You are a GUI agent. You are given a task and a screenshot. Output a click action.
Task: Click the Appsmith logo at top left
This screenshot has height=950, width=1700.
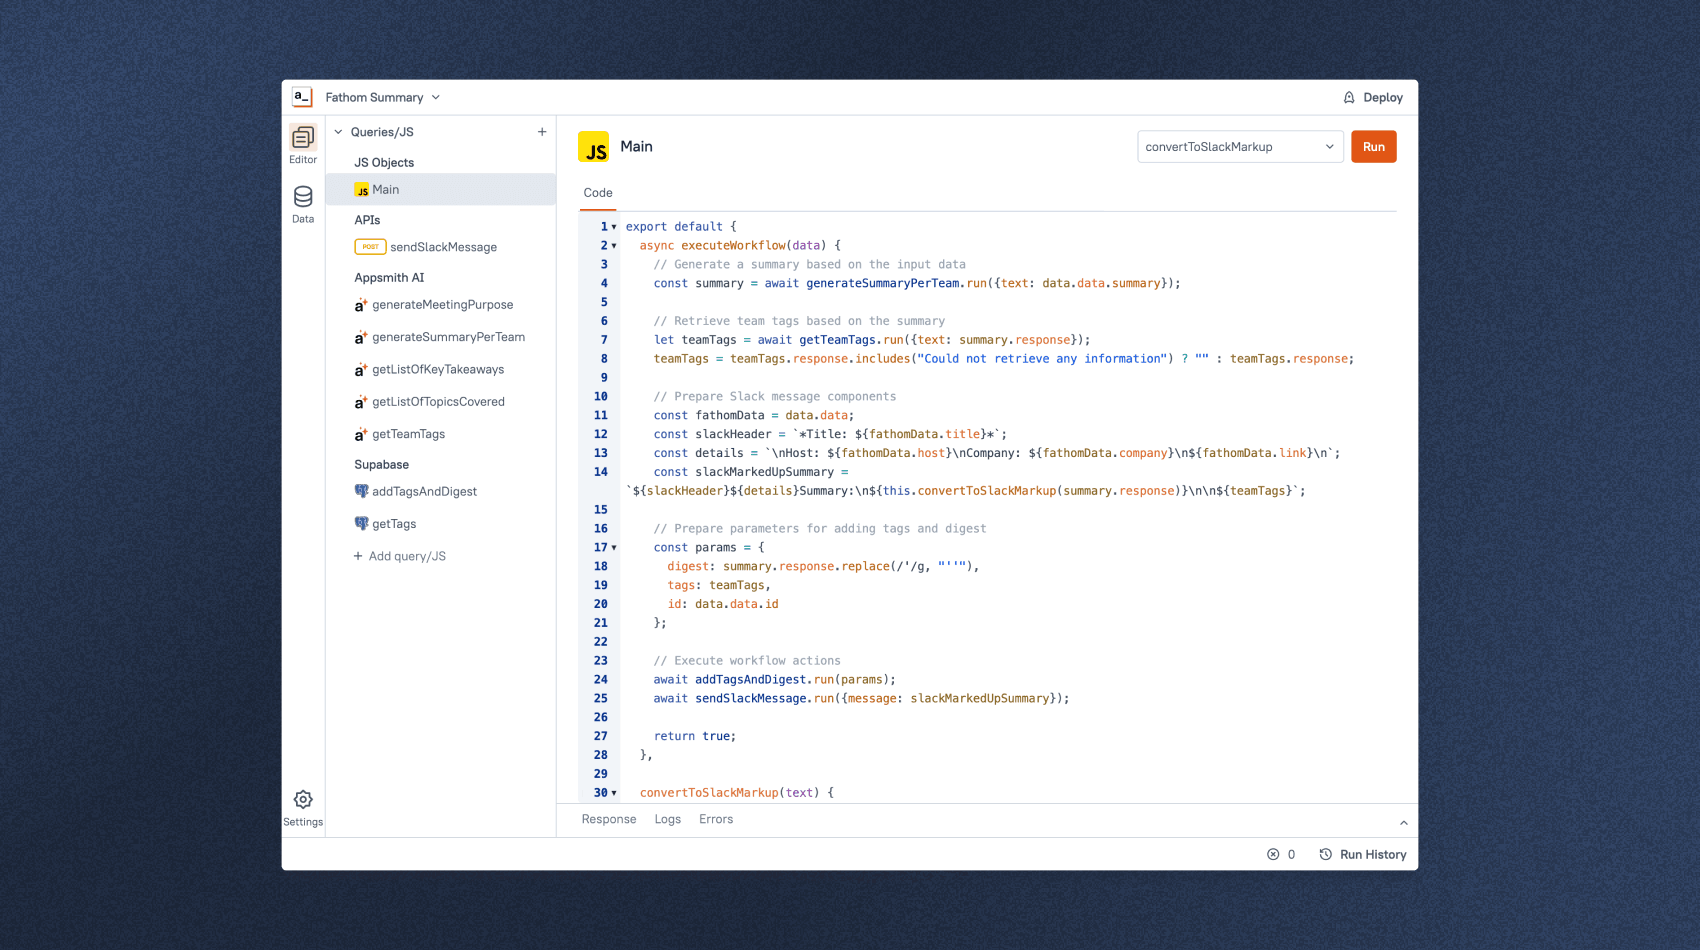click(301, 96)
